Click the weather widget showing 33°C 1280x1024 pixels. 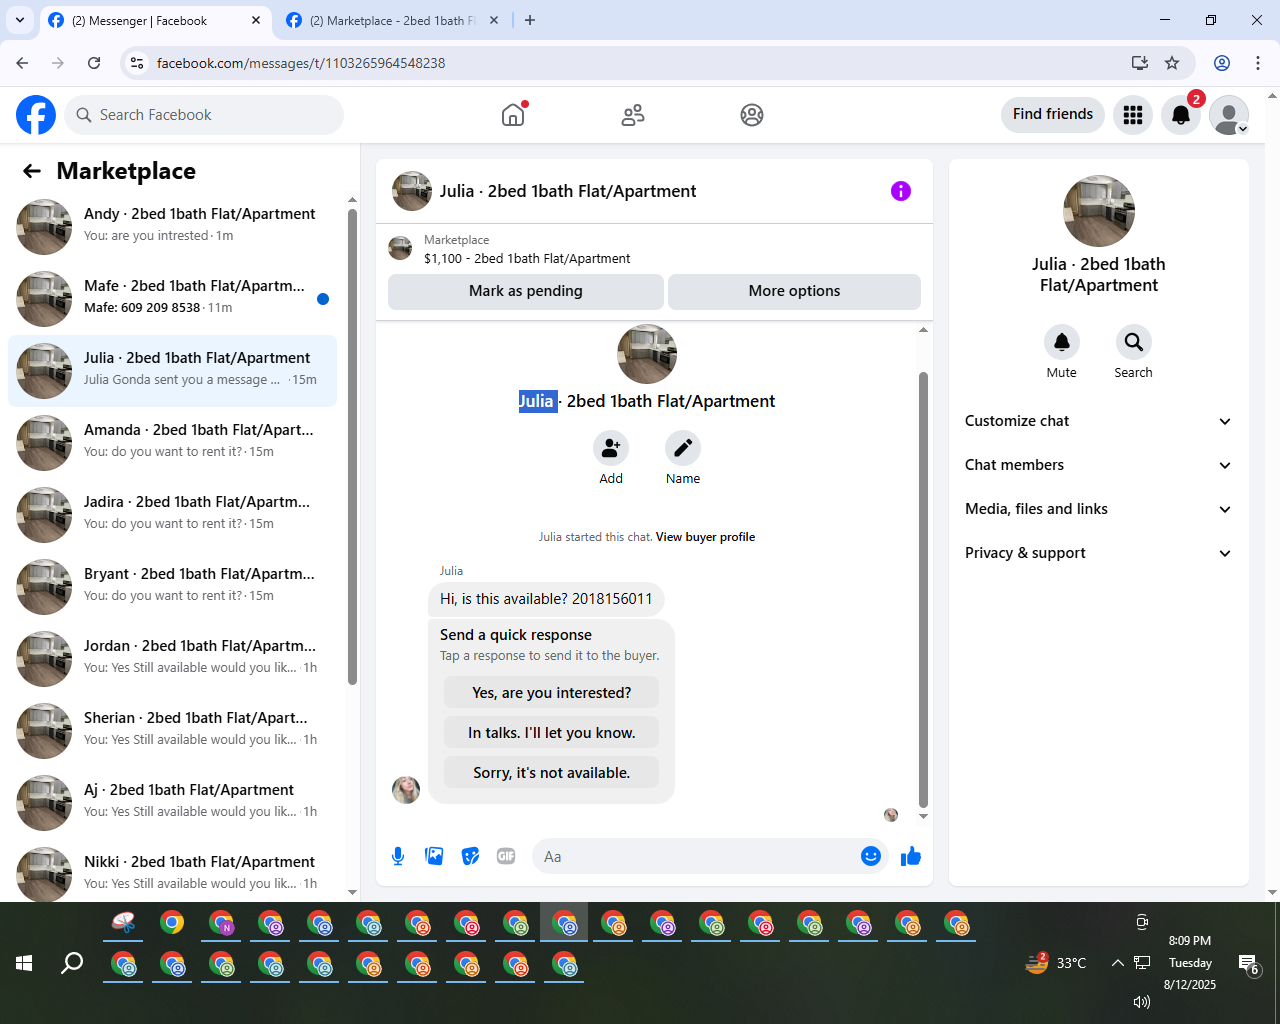[1056, 963]
